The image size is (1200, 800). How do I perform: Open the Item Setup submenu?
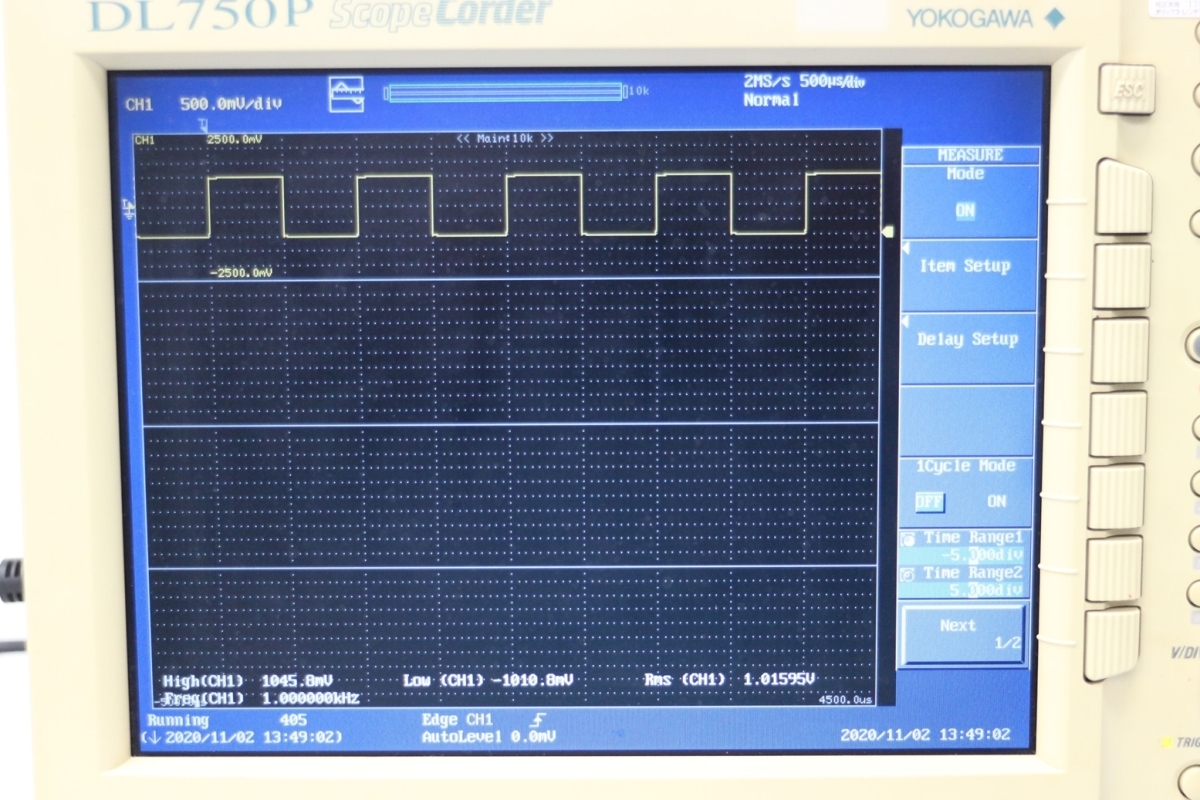point(966,274)
